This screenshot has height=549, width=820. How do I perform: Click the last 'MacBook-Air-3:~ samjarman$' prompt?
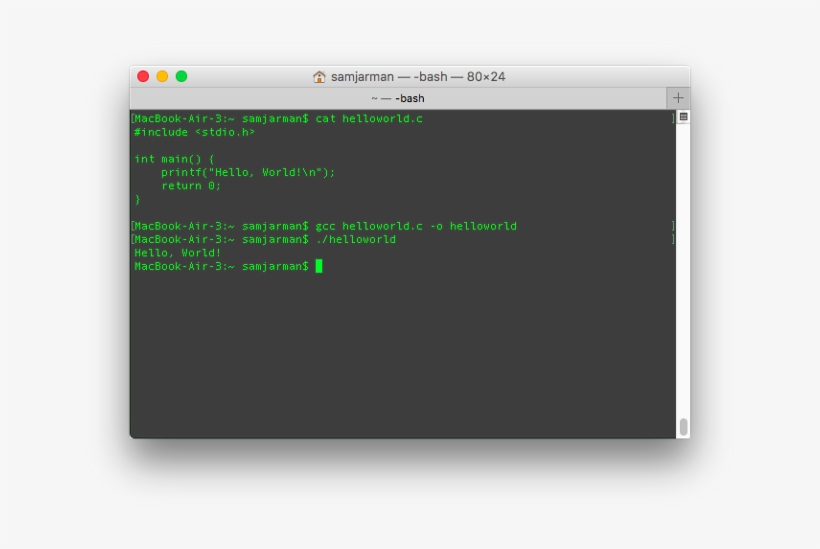(x=221, y=267)
